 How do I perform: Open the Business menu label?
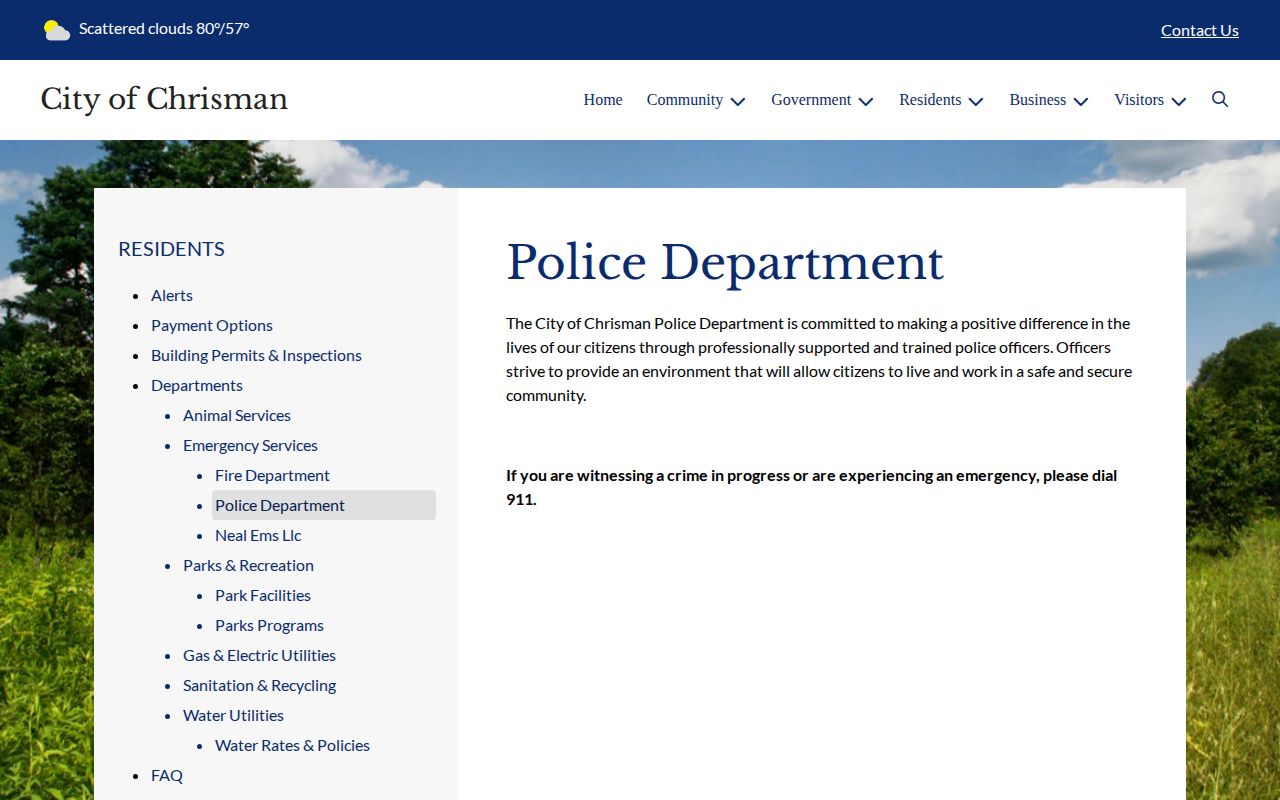click(x=1037, y=100)
